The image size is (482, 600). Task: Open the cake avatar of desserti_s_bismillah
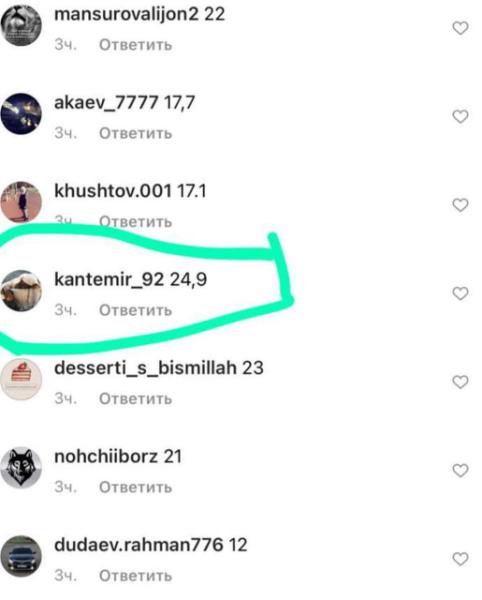coord(21,379)
